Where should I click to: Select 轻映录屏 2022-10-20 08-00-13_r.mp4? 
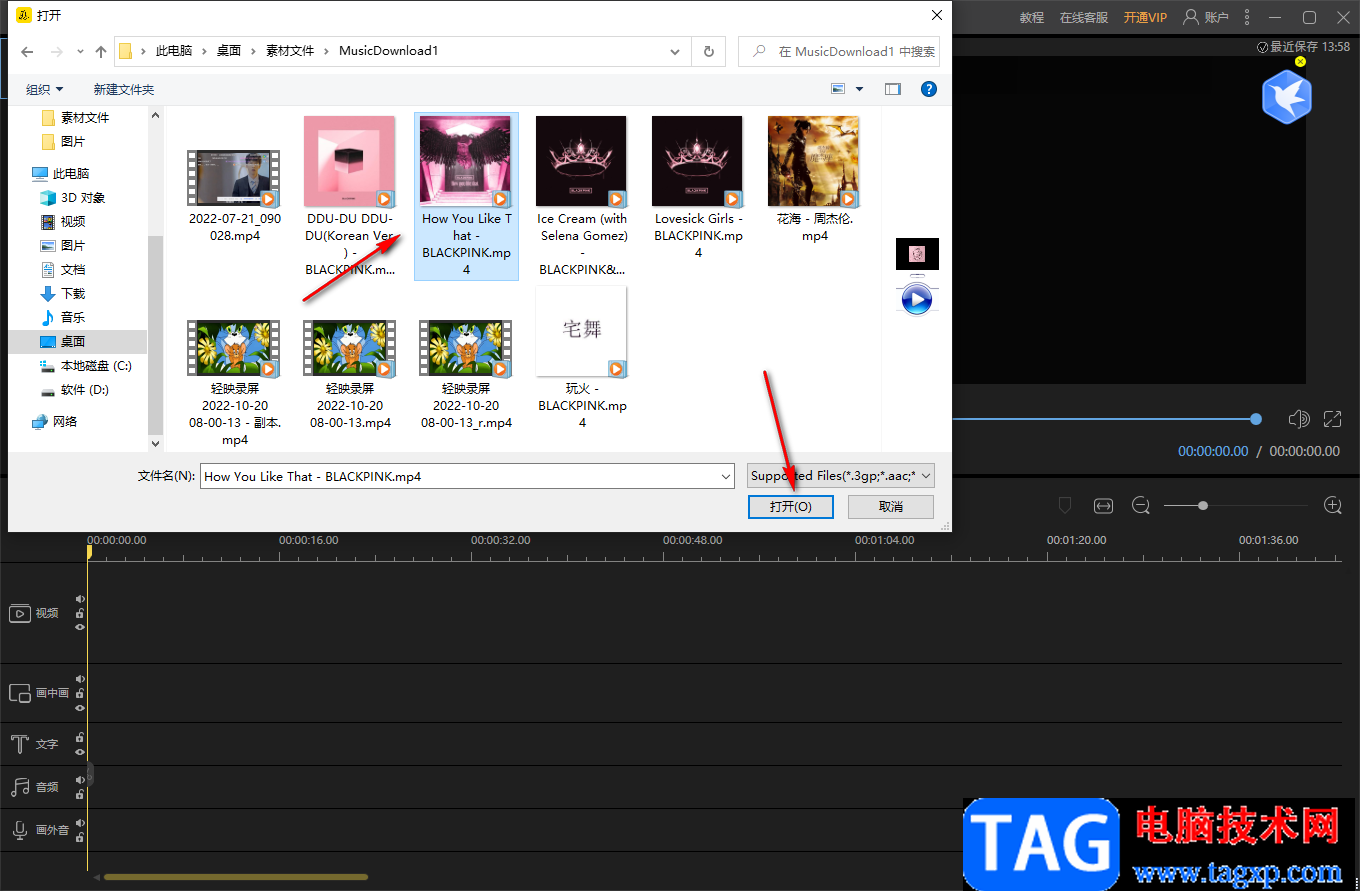466,376
